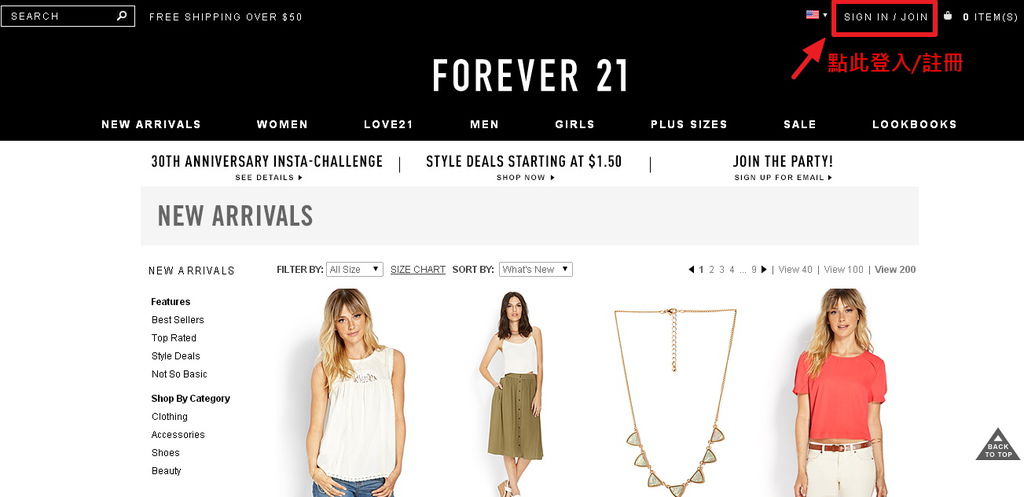
Task: Select the Lookbooks navigation item
Action: tap(914, 124)
